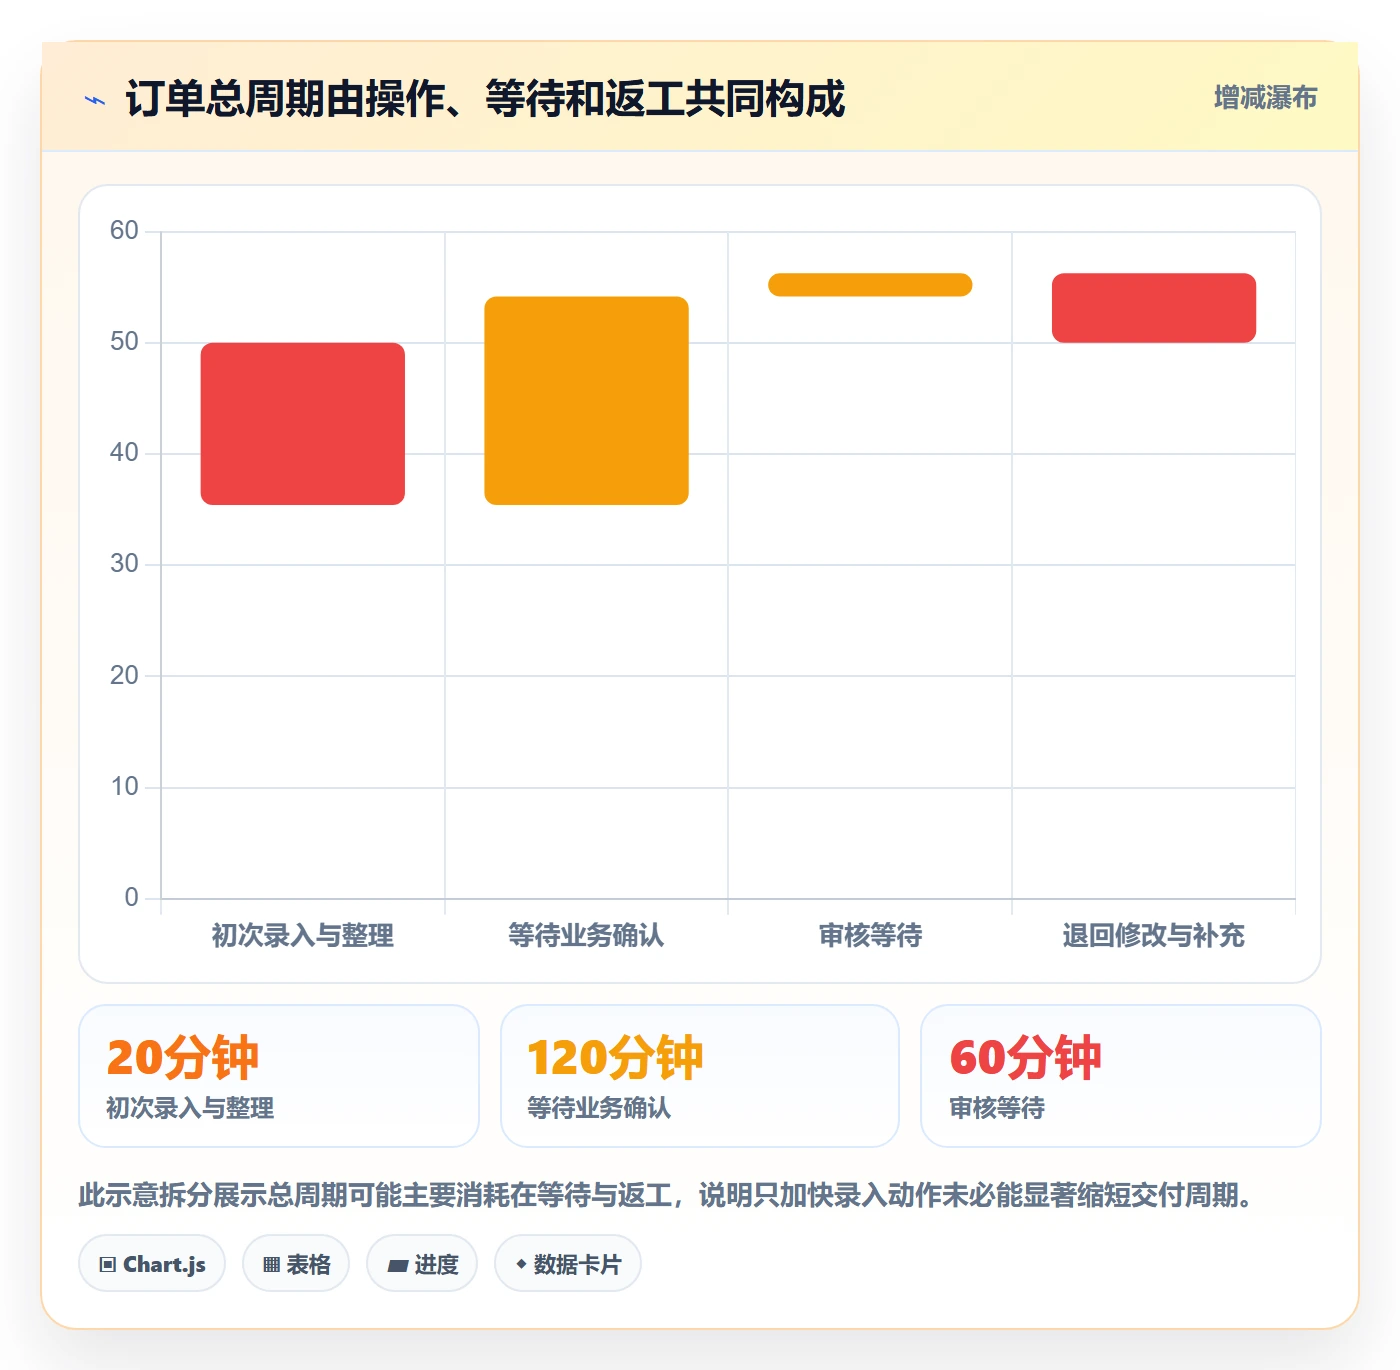Open the 60分钟 data card
Screen dimensions: 1400x1370
pos(1121,1076)
